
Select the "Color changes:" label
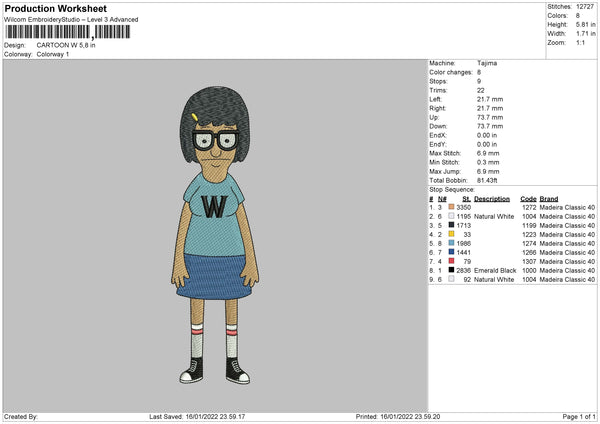451,72
